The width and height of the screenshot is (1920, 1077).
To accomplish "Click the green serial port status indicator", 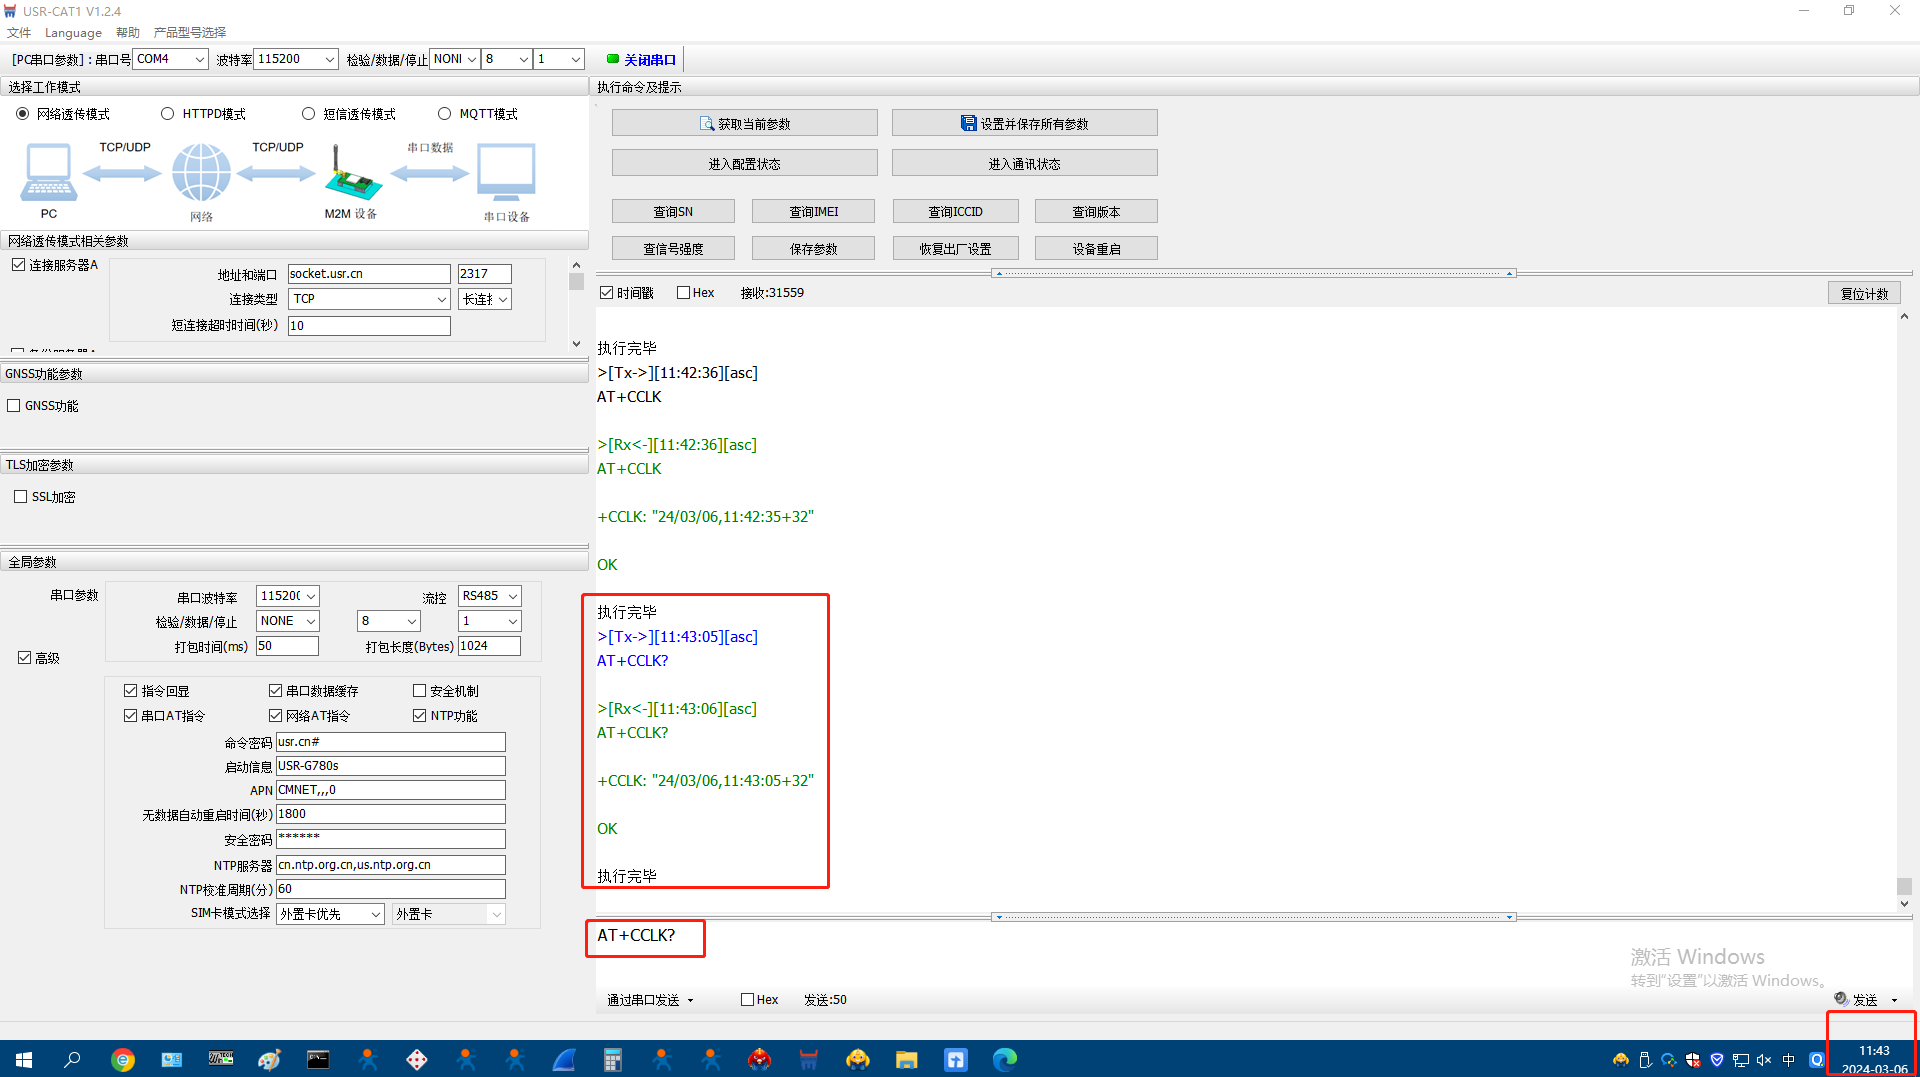I will pos(613,59).
